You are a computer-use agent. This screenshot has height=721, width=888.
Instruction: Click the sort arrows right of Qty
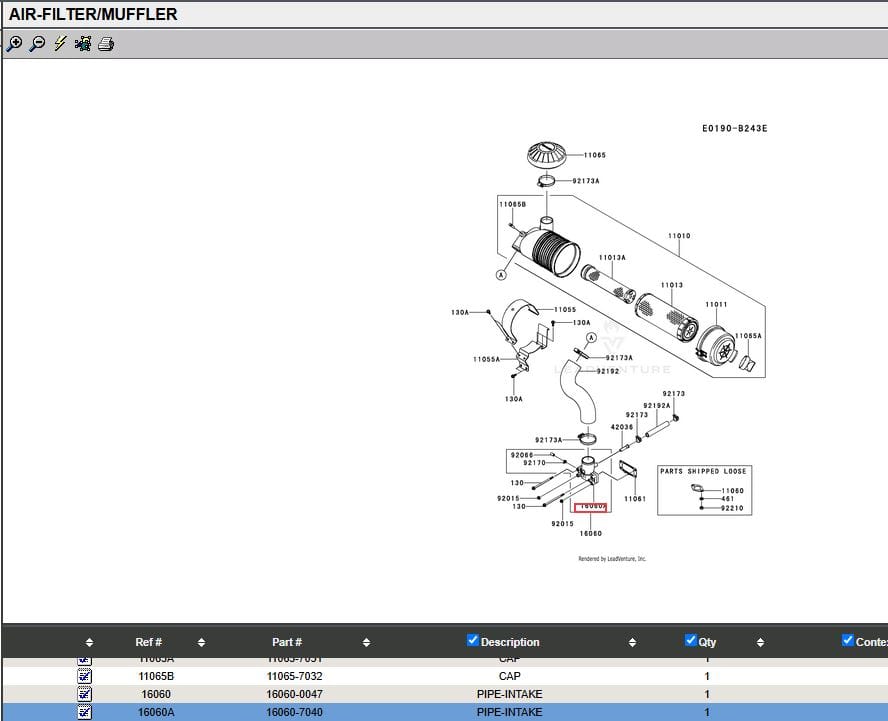pos(760,642)
